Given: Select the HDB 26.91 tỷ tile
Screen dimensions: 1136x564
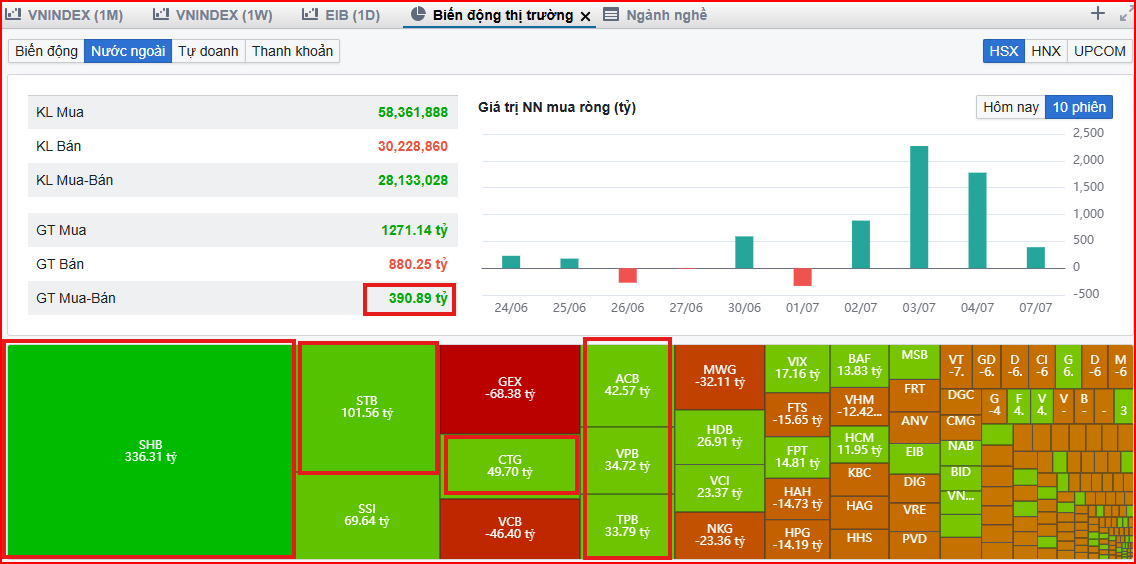Looking at the screenshot, I should (x=719, y=436).
